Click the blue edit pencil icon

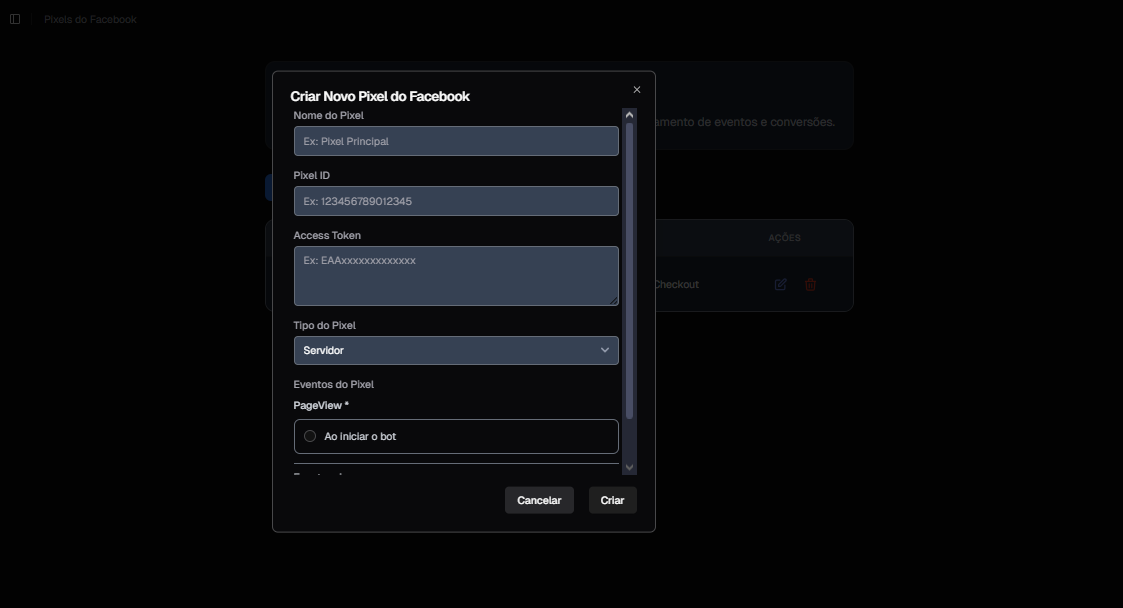[x=780, y=284]
